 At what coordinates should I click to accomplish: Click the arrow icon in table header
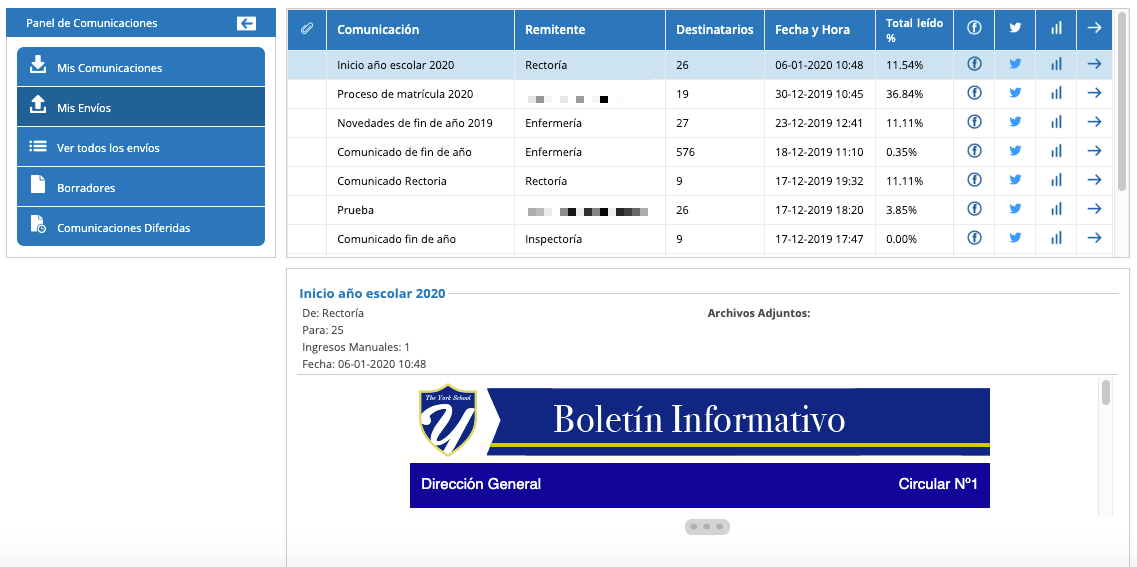pos(1095,28)
